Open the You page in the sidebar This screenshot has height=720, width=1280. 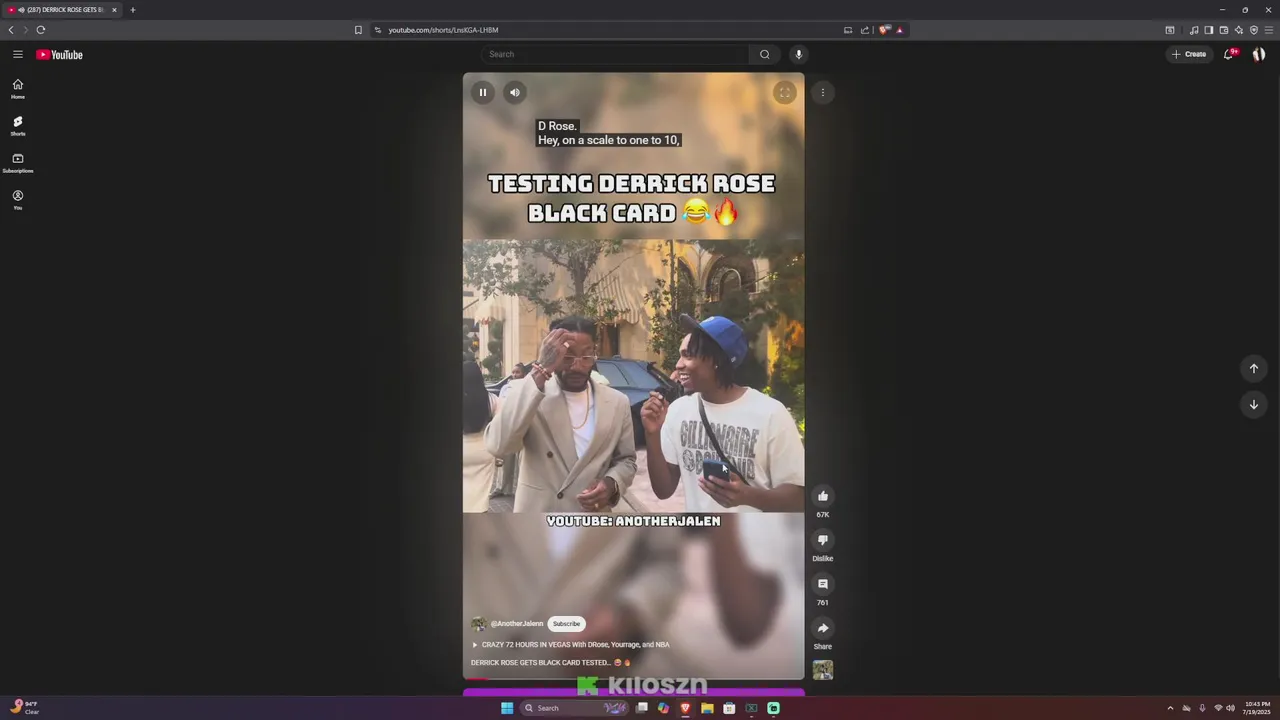[x=17, y=200]
